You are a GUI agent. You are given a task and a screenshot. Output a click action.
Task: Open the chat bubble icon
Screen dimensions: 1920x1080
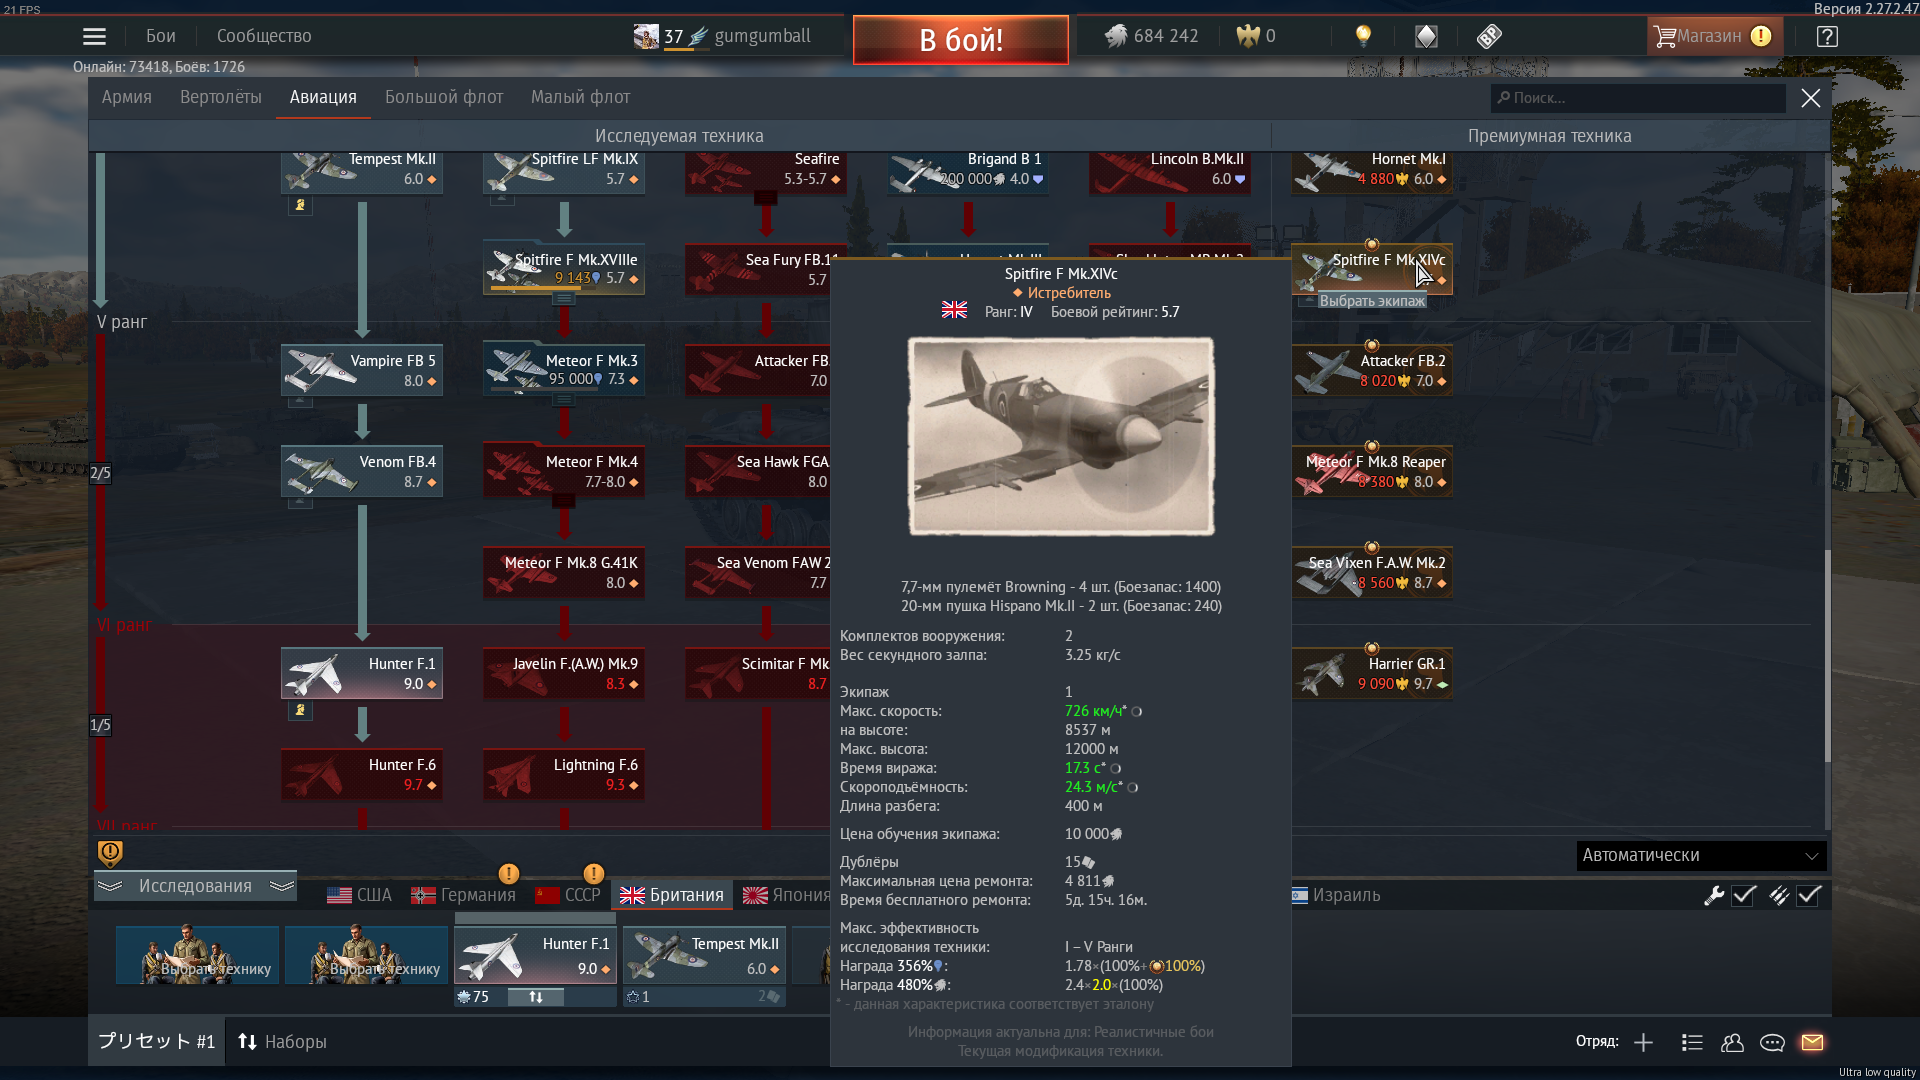pyautogui.click(x=1772, y=1043)
